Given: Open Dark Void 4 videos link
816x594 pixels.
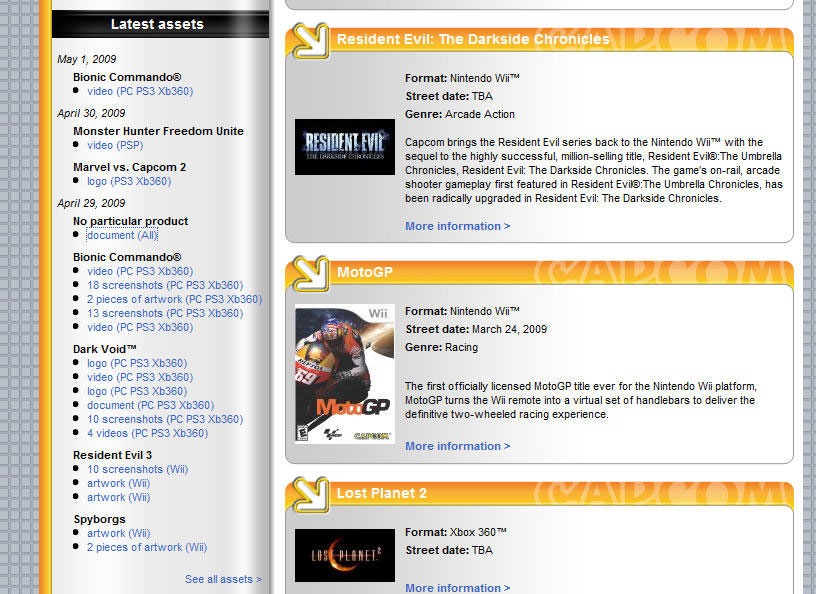Looking at the screenshot, I should pos(147,433).
